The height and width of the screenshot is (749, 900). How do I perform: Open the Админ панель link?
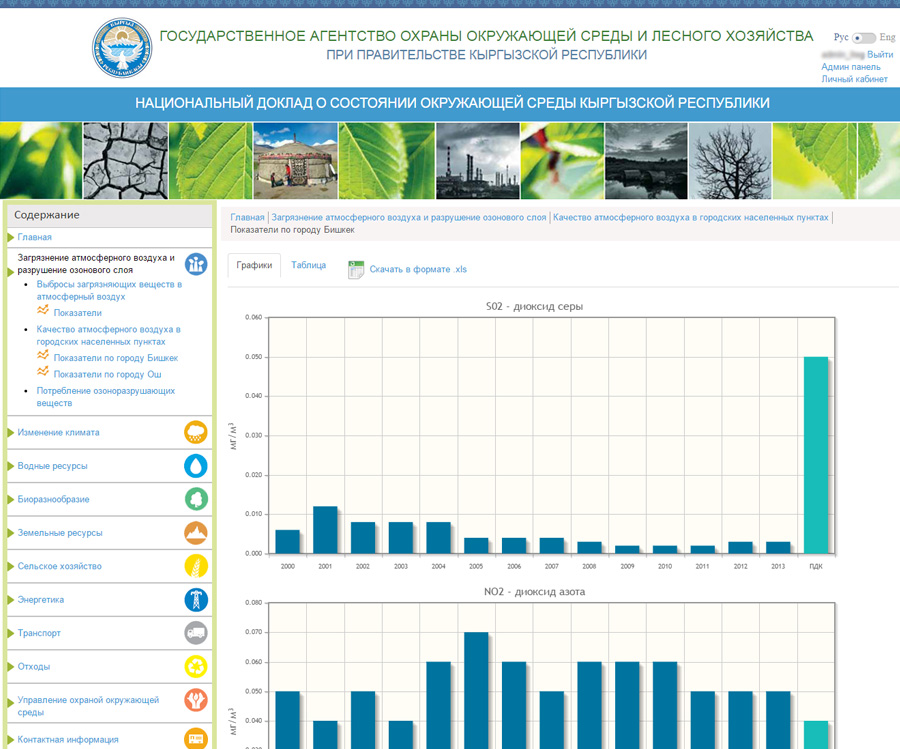pyautogui.click(x=851, y=67)
